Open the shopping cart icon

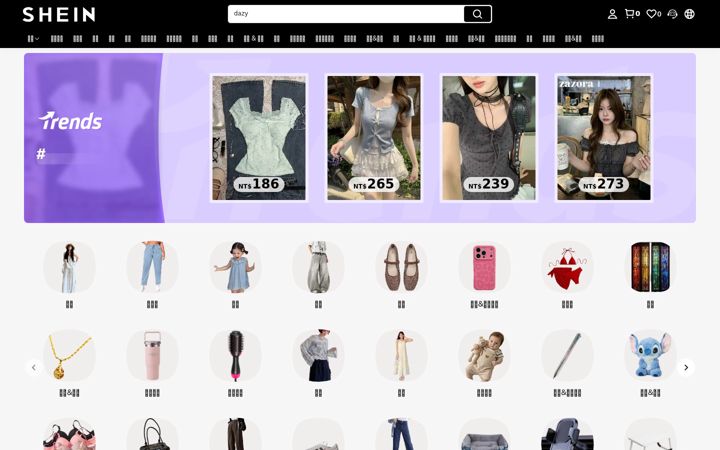coord(632,14)
